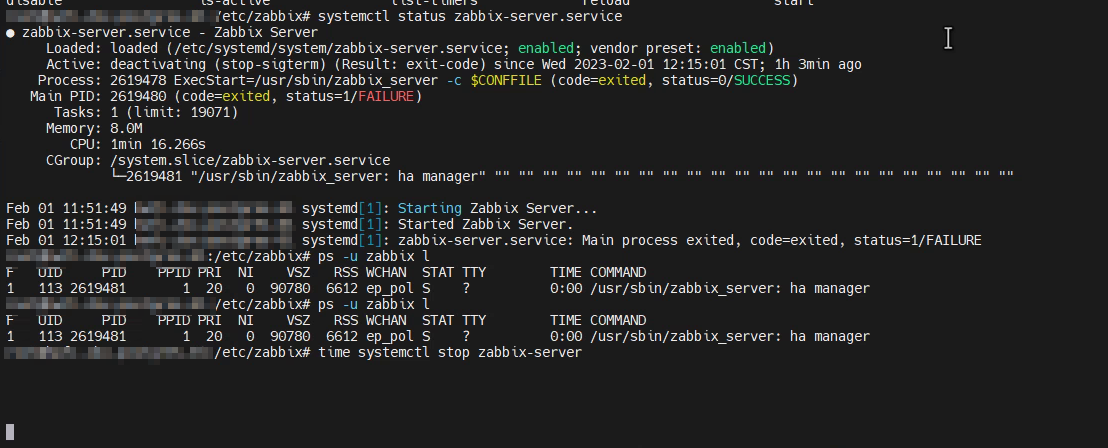Screen dimensions: 1108x448
Task: Click the 'Tasks: 1 (limit: 19071)' line
Action: click(x=146, y=112)
